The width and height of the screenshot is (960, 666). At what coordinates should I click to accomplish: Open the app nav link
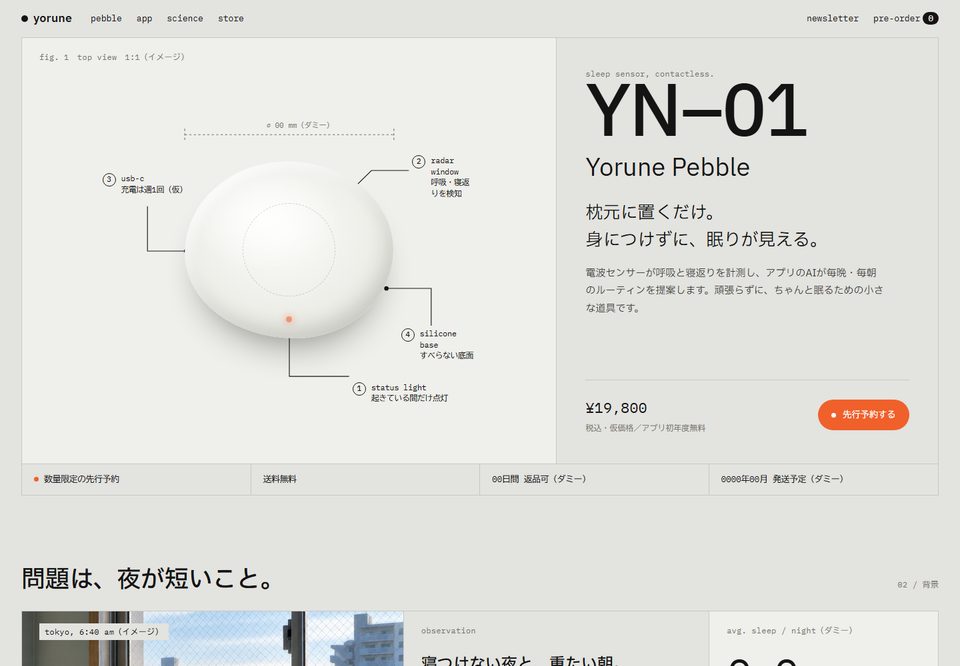click(144, 18)
